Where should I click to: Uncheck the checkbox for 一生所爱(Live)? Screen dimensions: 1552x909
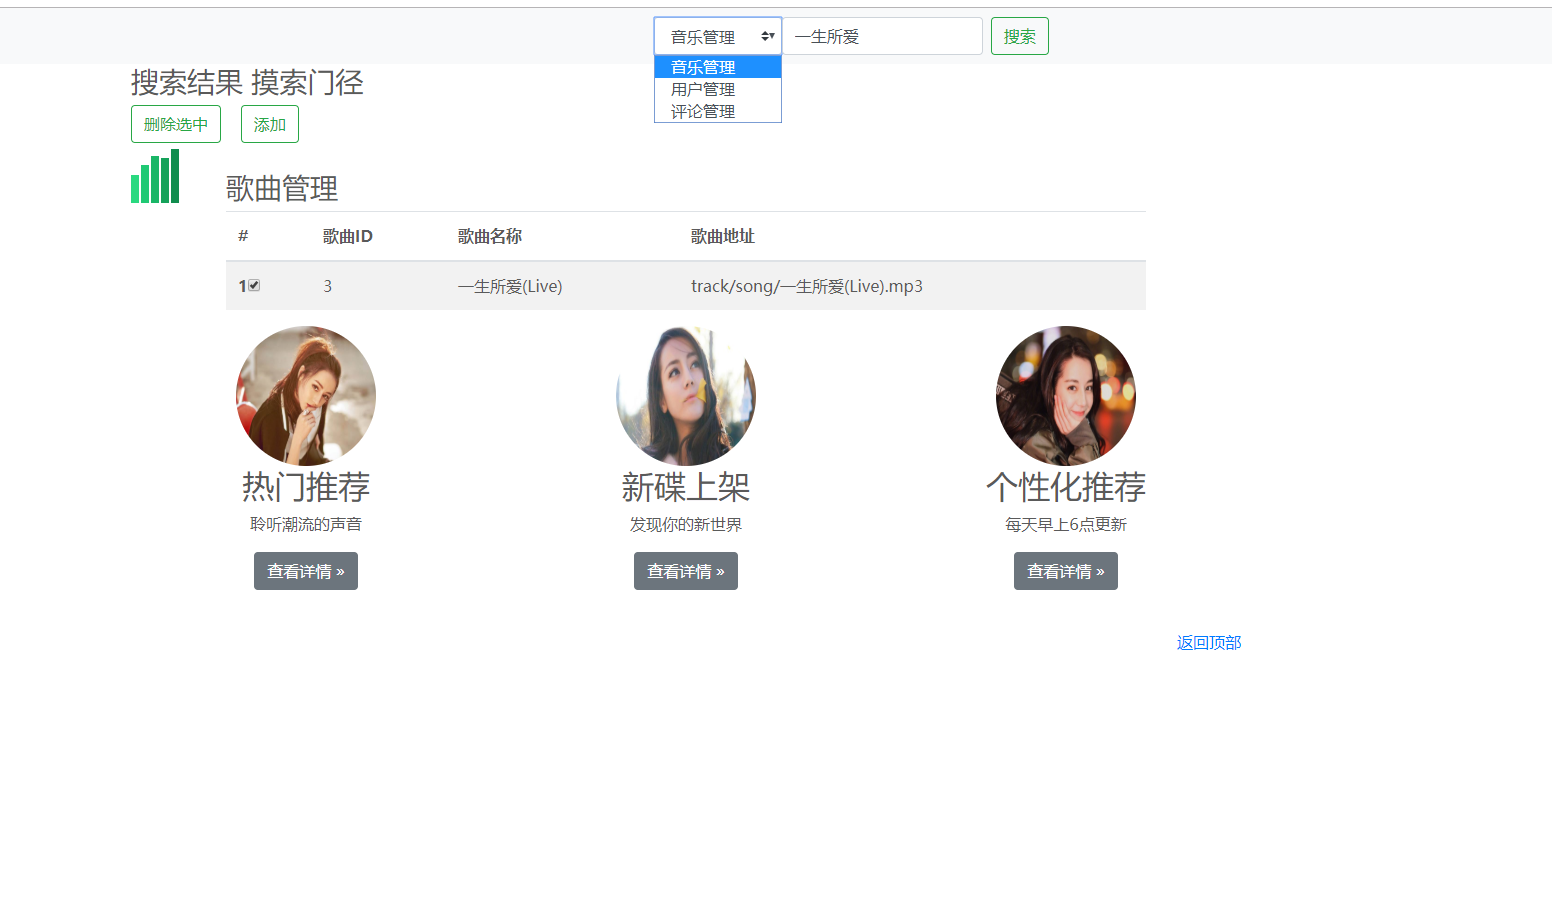pyautogui.click(x=255, y=285)
